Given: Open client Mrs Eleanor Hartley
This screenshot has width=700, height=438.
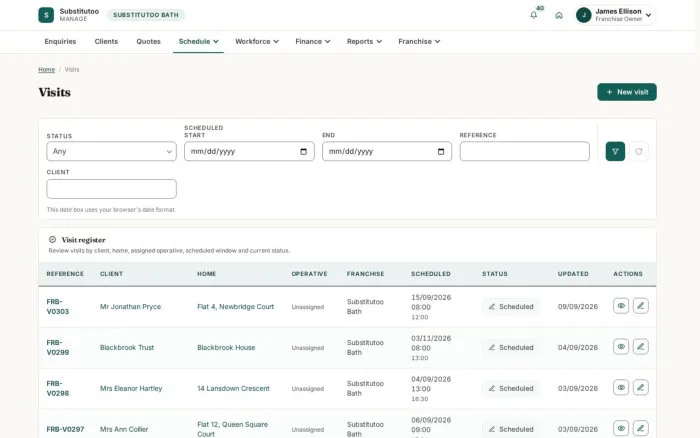Looking at the screenshot, I should pyautogui.click(x=131, y=388).
